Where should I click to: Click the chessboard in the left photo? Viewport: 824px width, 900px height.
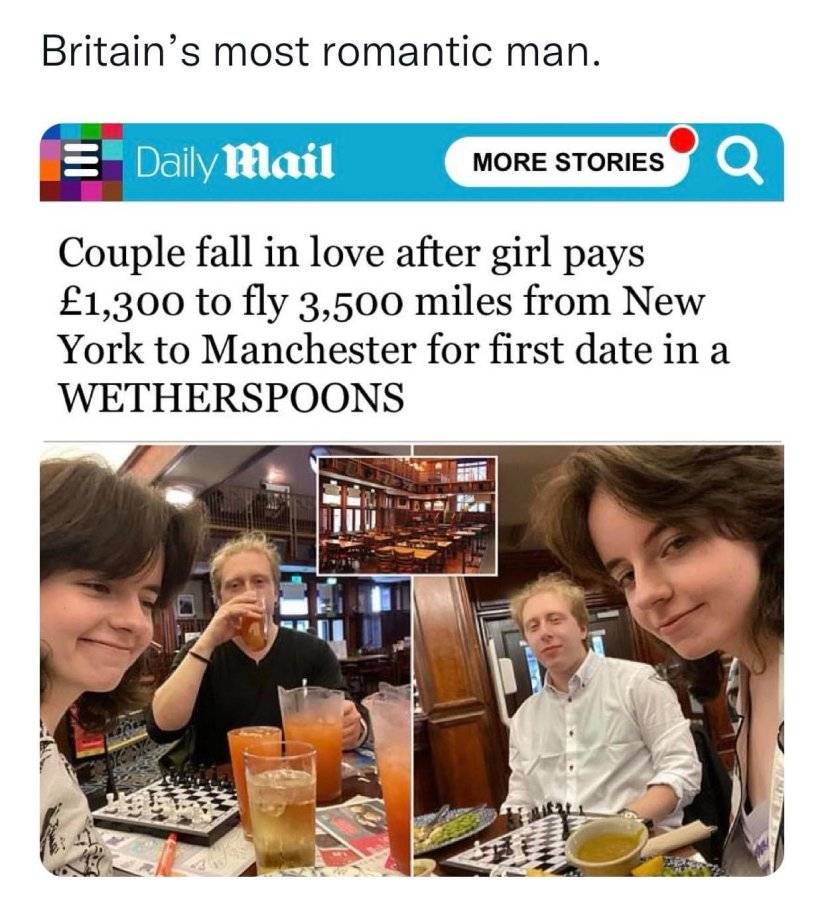point(166,809)
